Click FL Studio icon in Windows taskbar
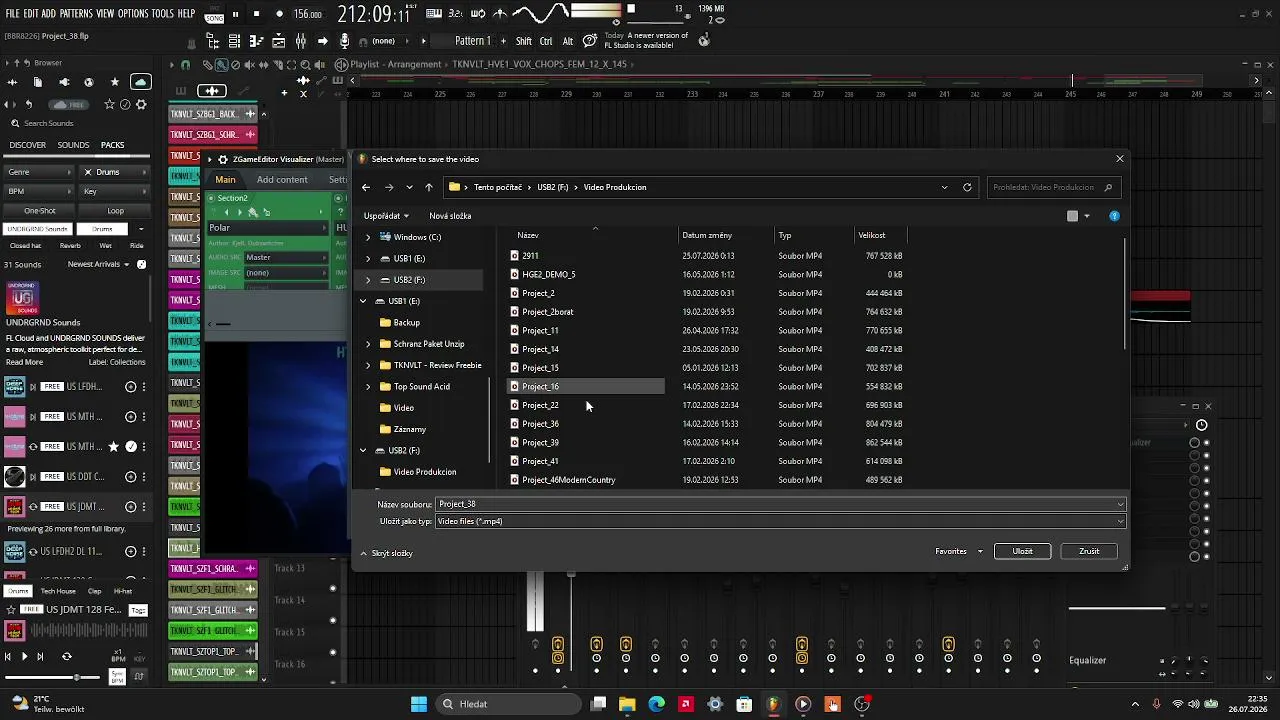This screenshot has width=1280, height=720. coord(773,704)
